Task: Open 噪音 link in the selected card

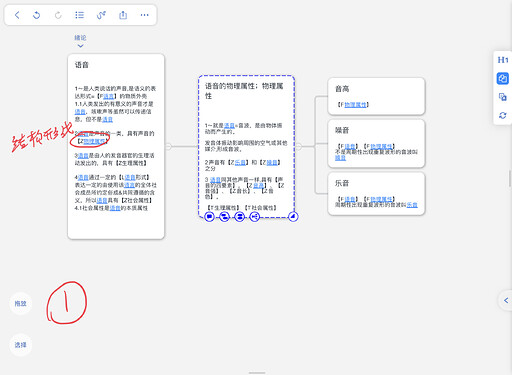Action: pos(272,162)
